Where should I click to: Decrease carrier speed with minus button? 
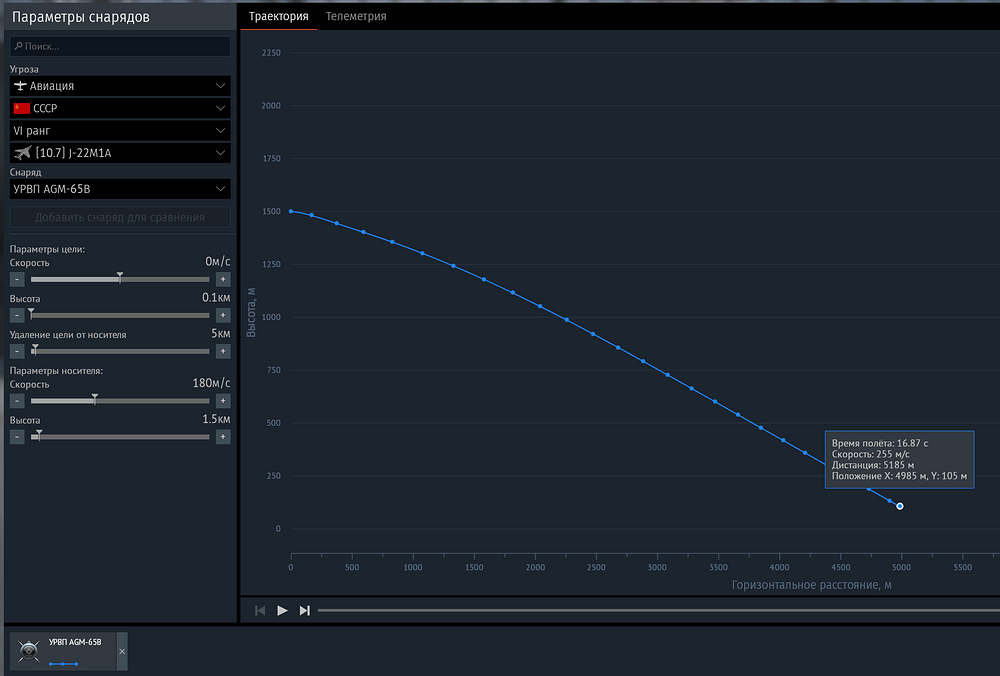tap(17, 401)
